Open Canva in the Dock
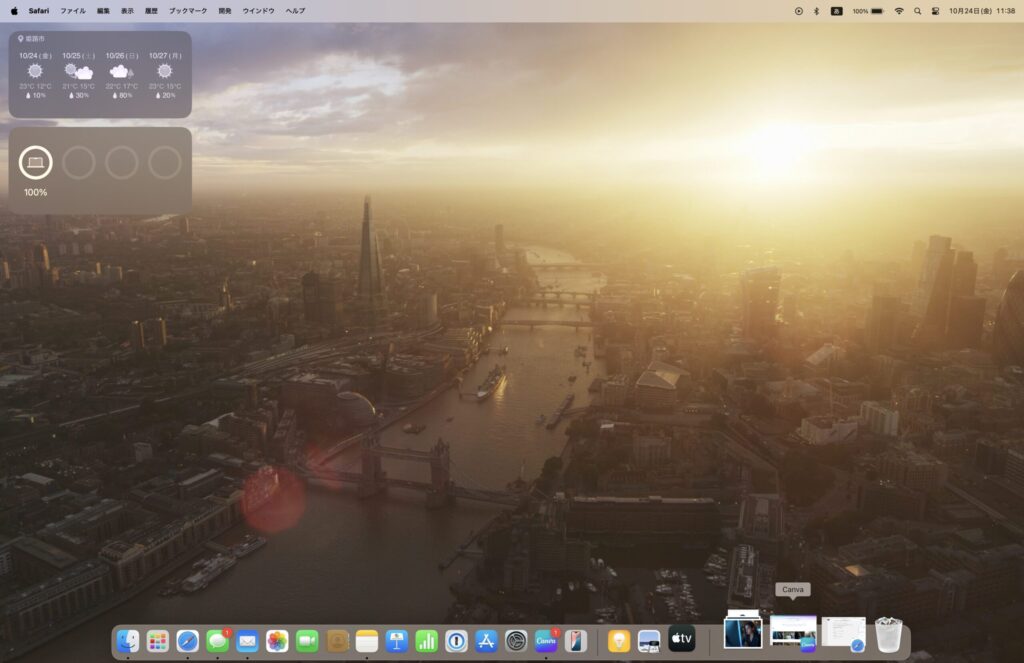This screenshot has width=1024, height=663. tap(546, 641)
